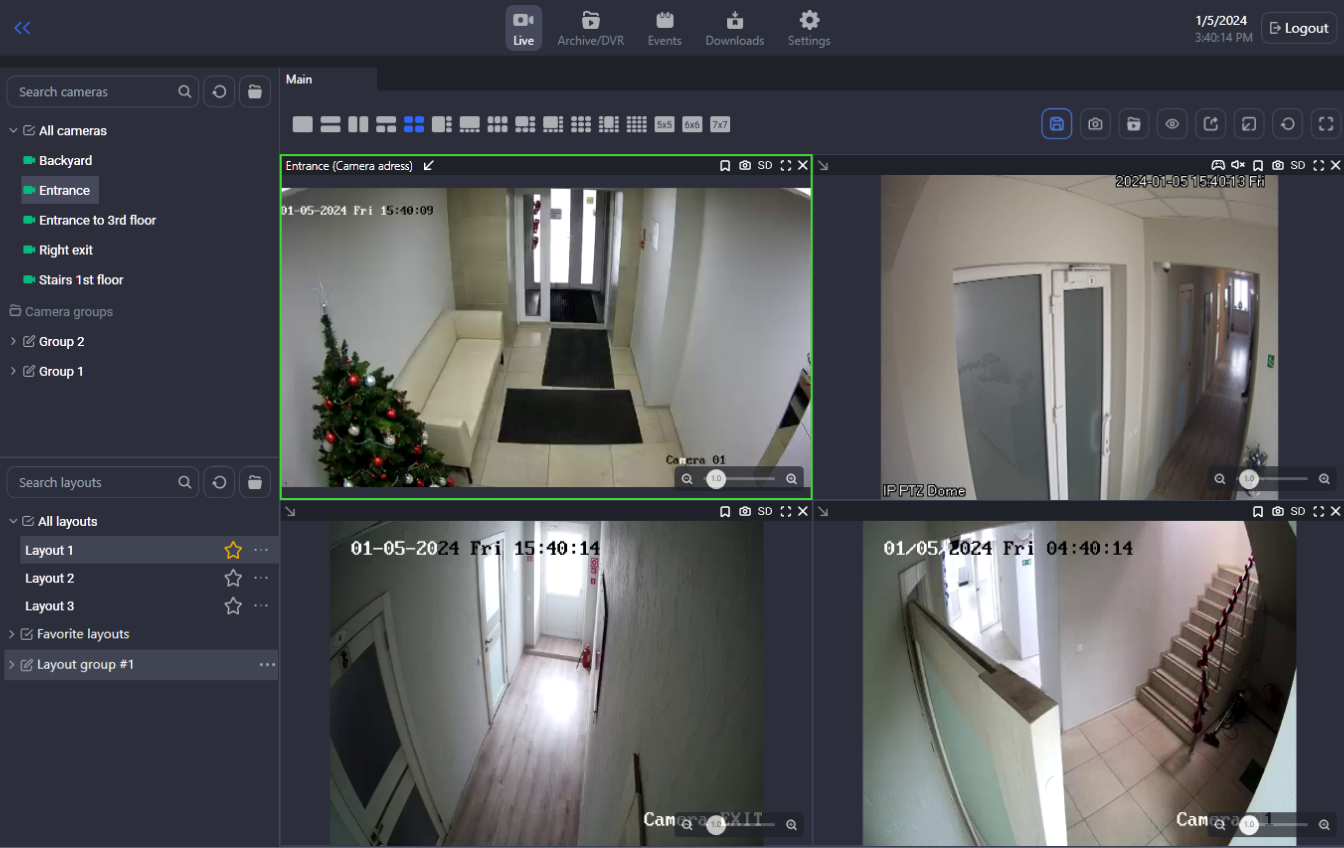Switch to the 6x6 grid layout
The image size is (1344, 848).
(x=692, y=124)
